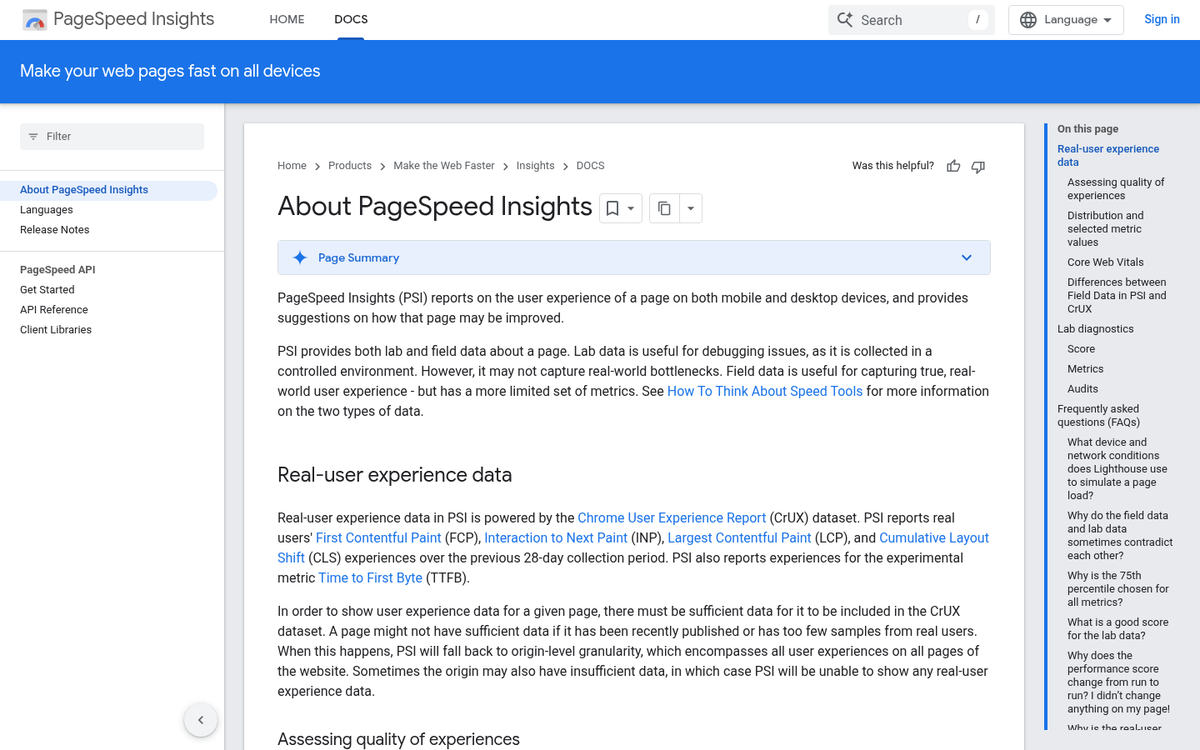This screenshot has width=1200, height=750.
Task: Switch to the HOME tab
Action: pyautogui.click(x=287, y=19)
